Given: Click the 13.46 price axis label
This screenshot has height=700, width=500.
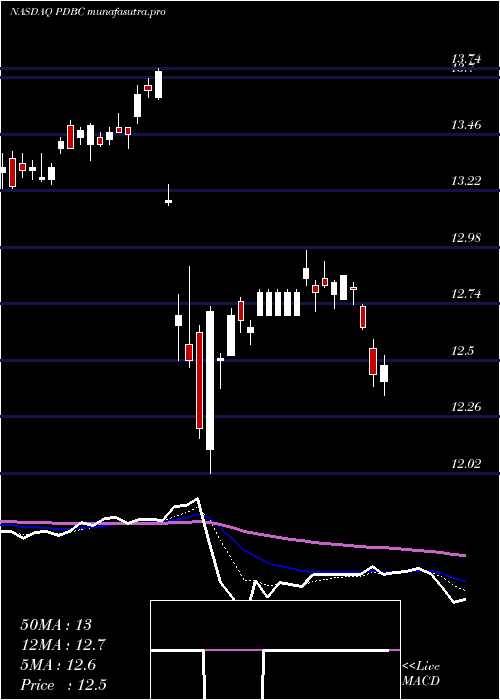Looking at the screenshot, I should (466, 125).
